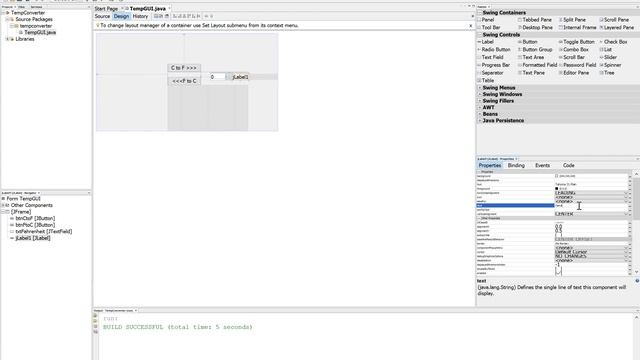Select btnFtoC [JButton] in Navigator
The width and height of the screenshot is (640, 360).
[x=35, y=225]
